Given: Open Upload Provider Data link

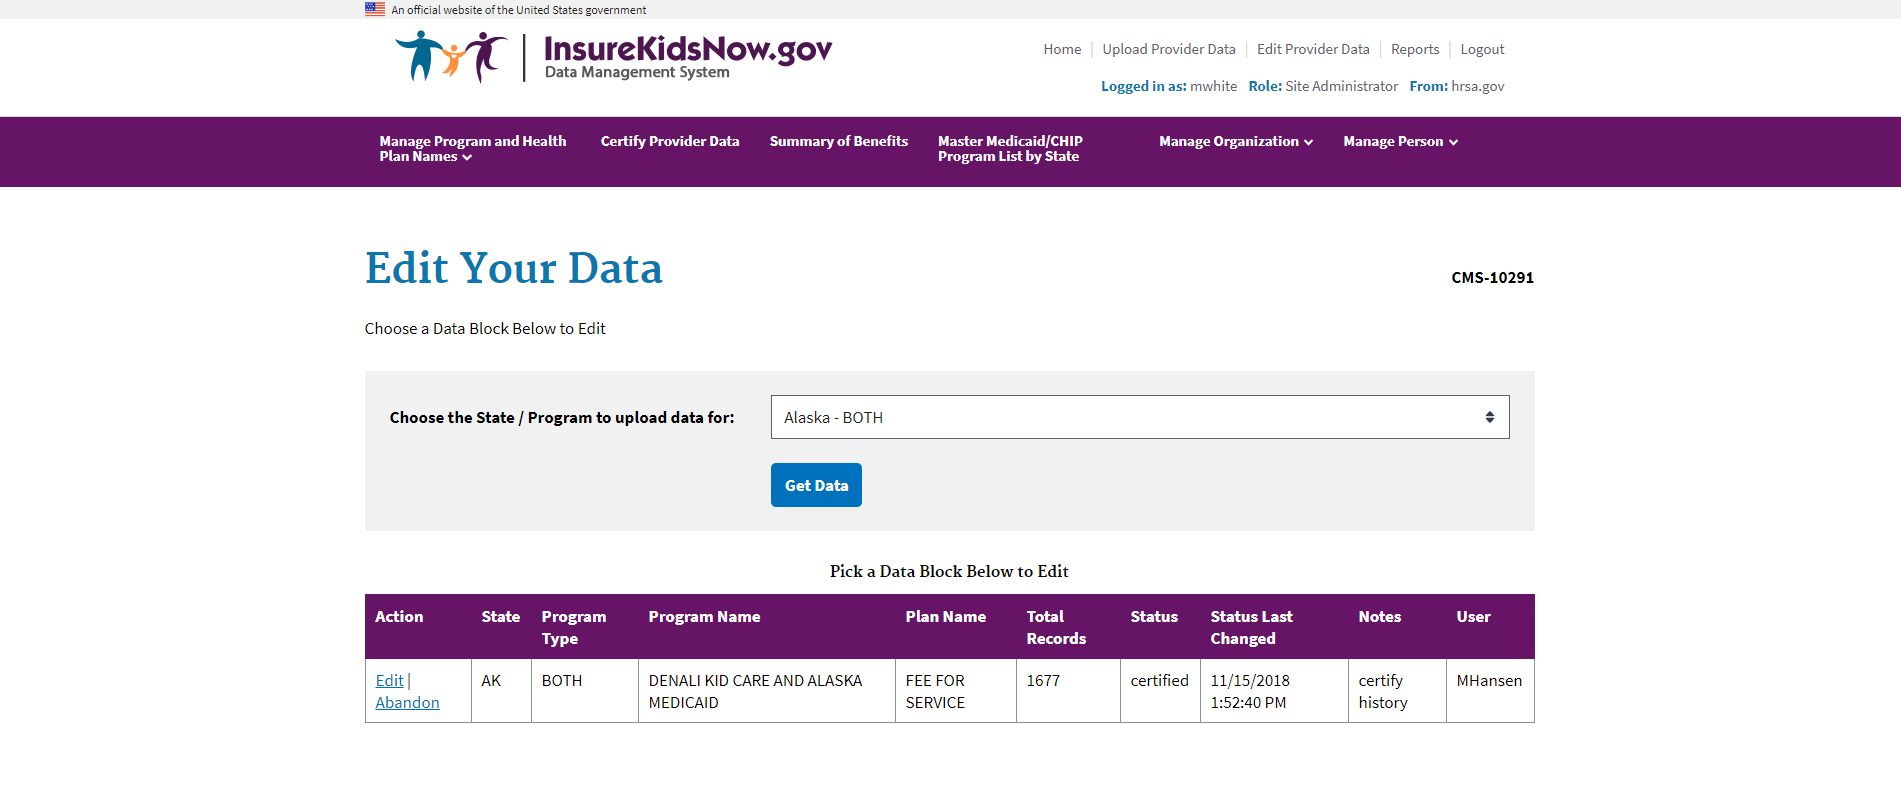Looking at the screenshot, I should pos(1168,49).
